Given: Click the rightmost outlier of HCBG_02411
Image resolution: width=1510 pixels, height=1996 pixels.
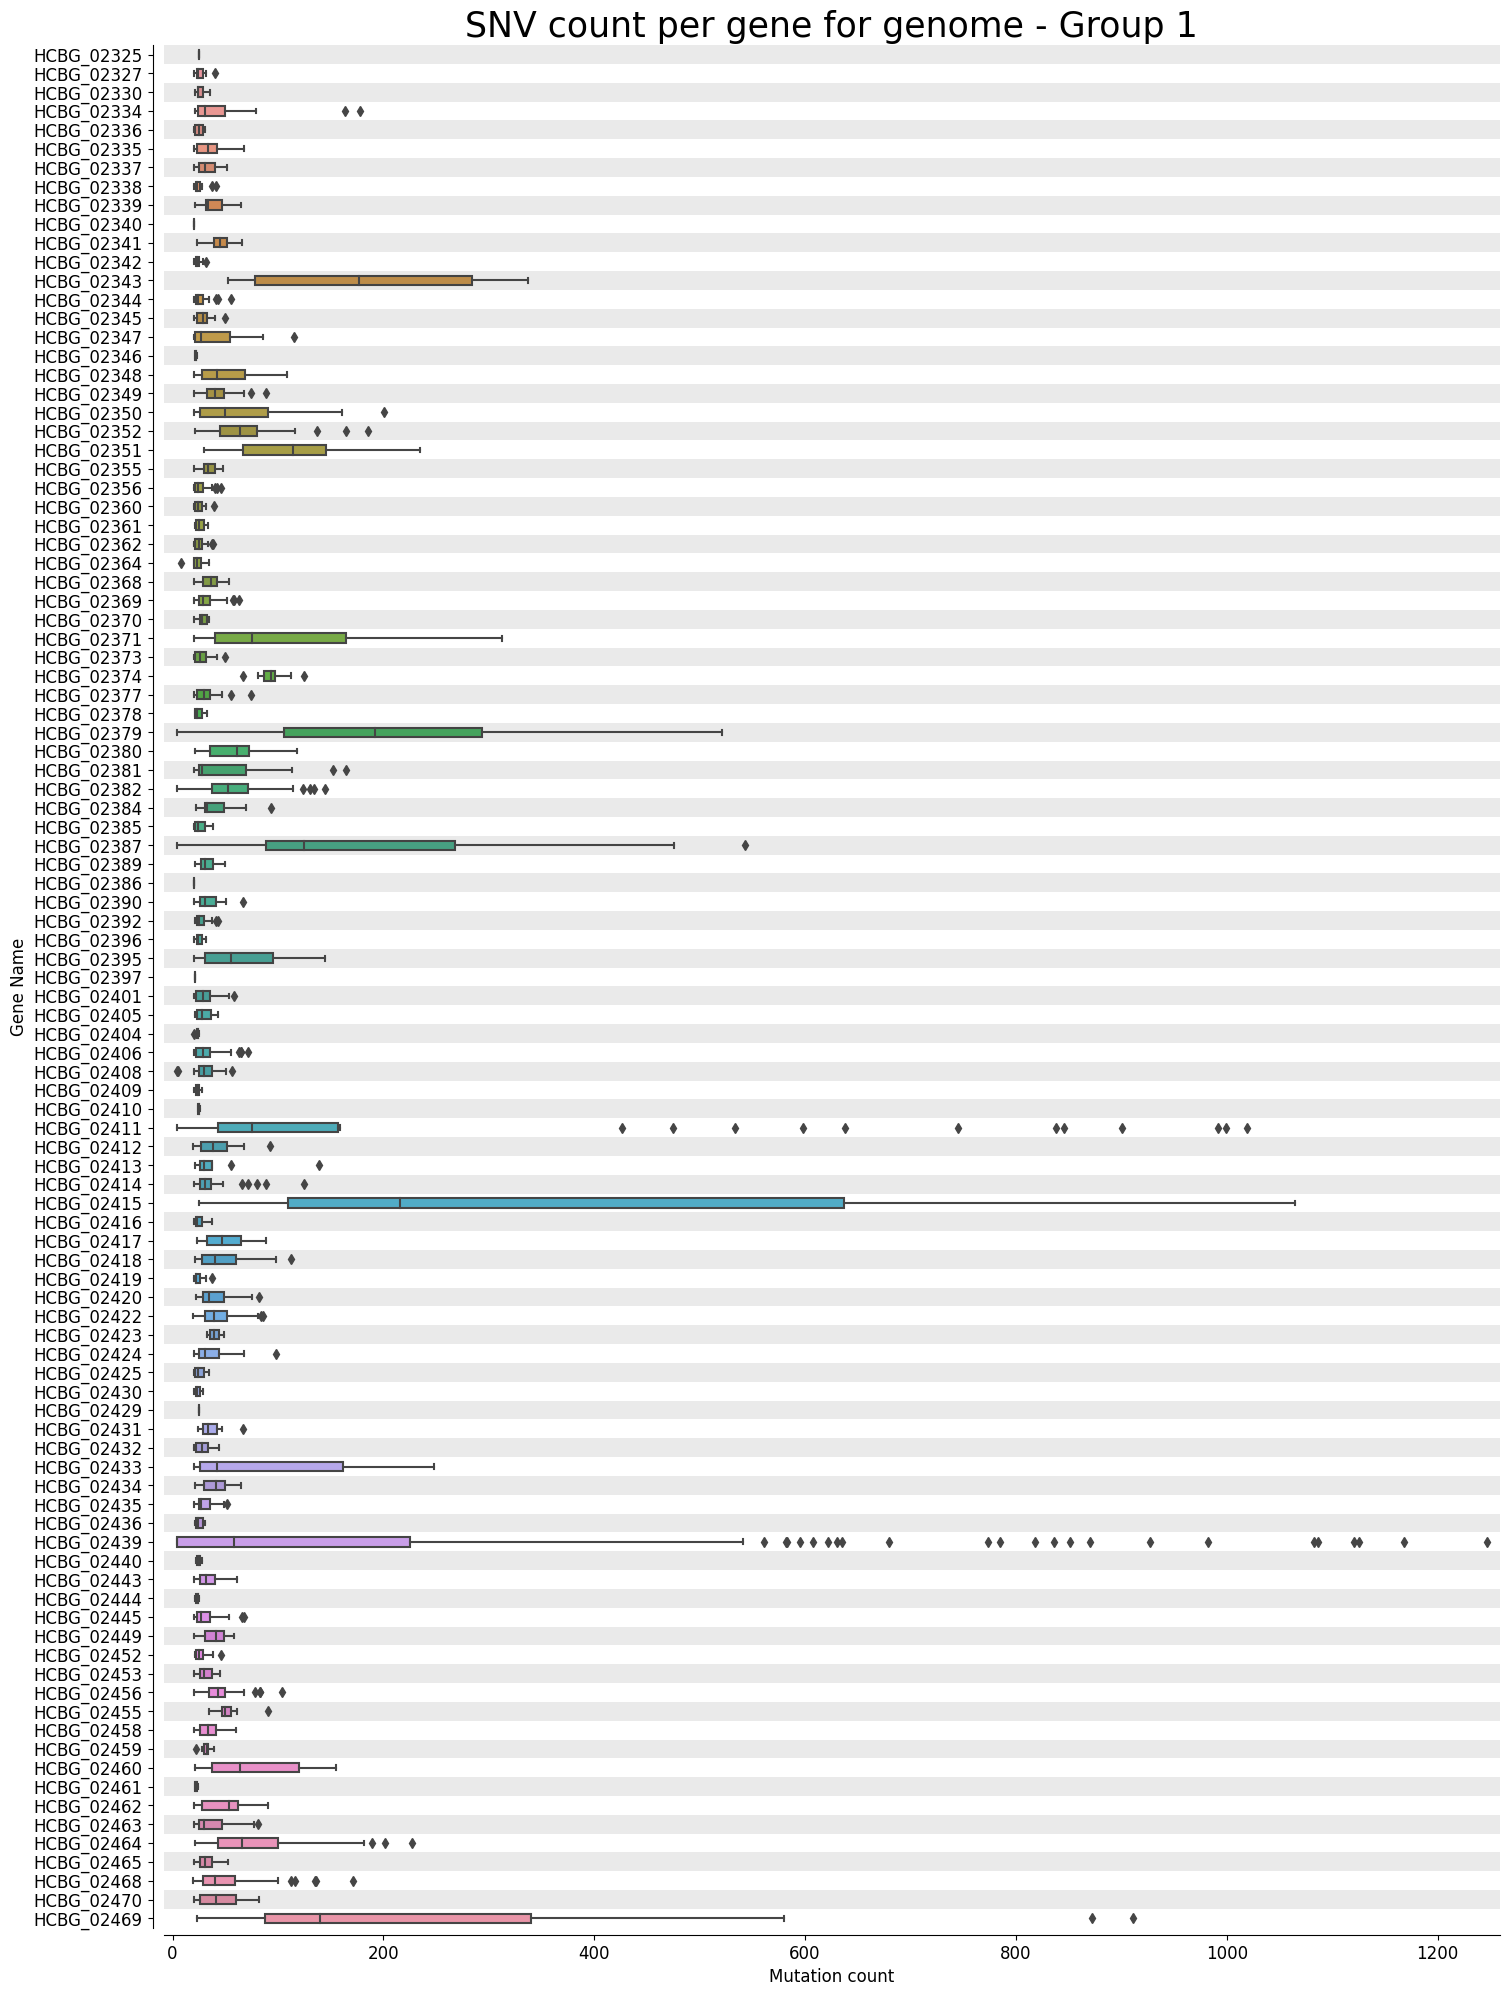Looking at the screenshot, I should [x=1247, y=1128].
